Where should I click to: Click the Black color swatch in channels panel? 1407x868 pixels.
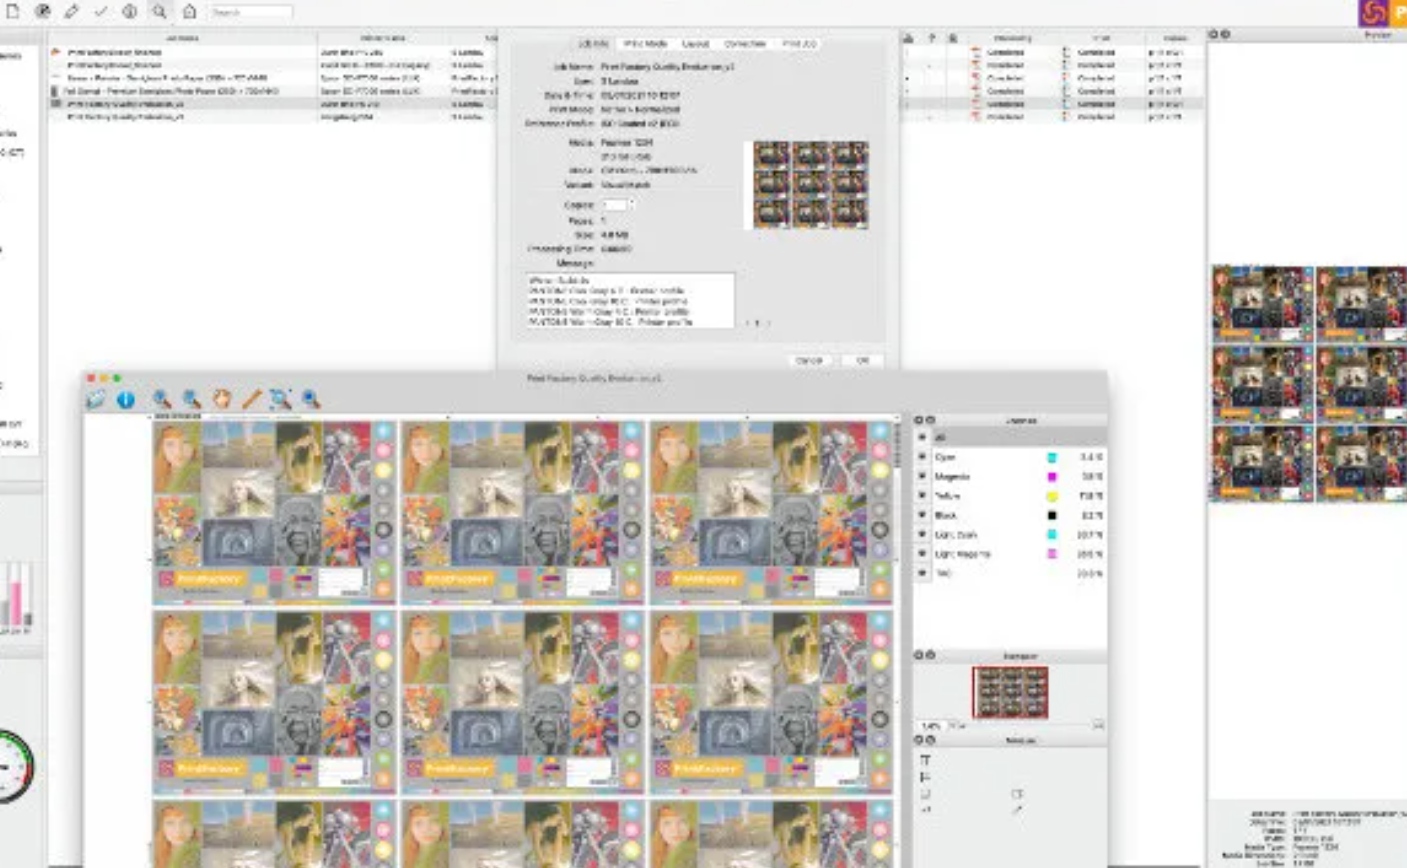[1052, 515]
